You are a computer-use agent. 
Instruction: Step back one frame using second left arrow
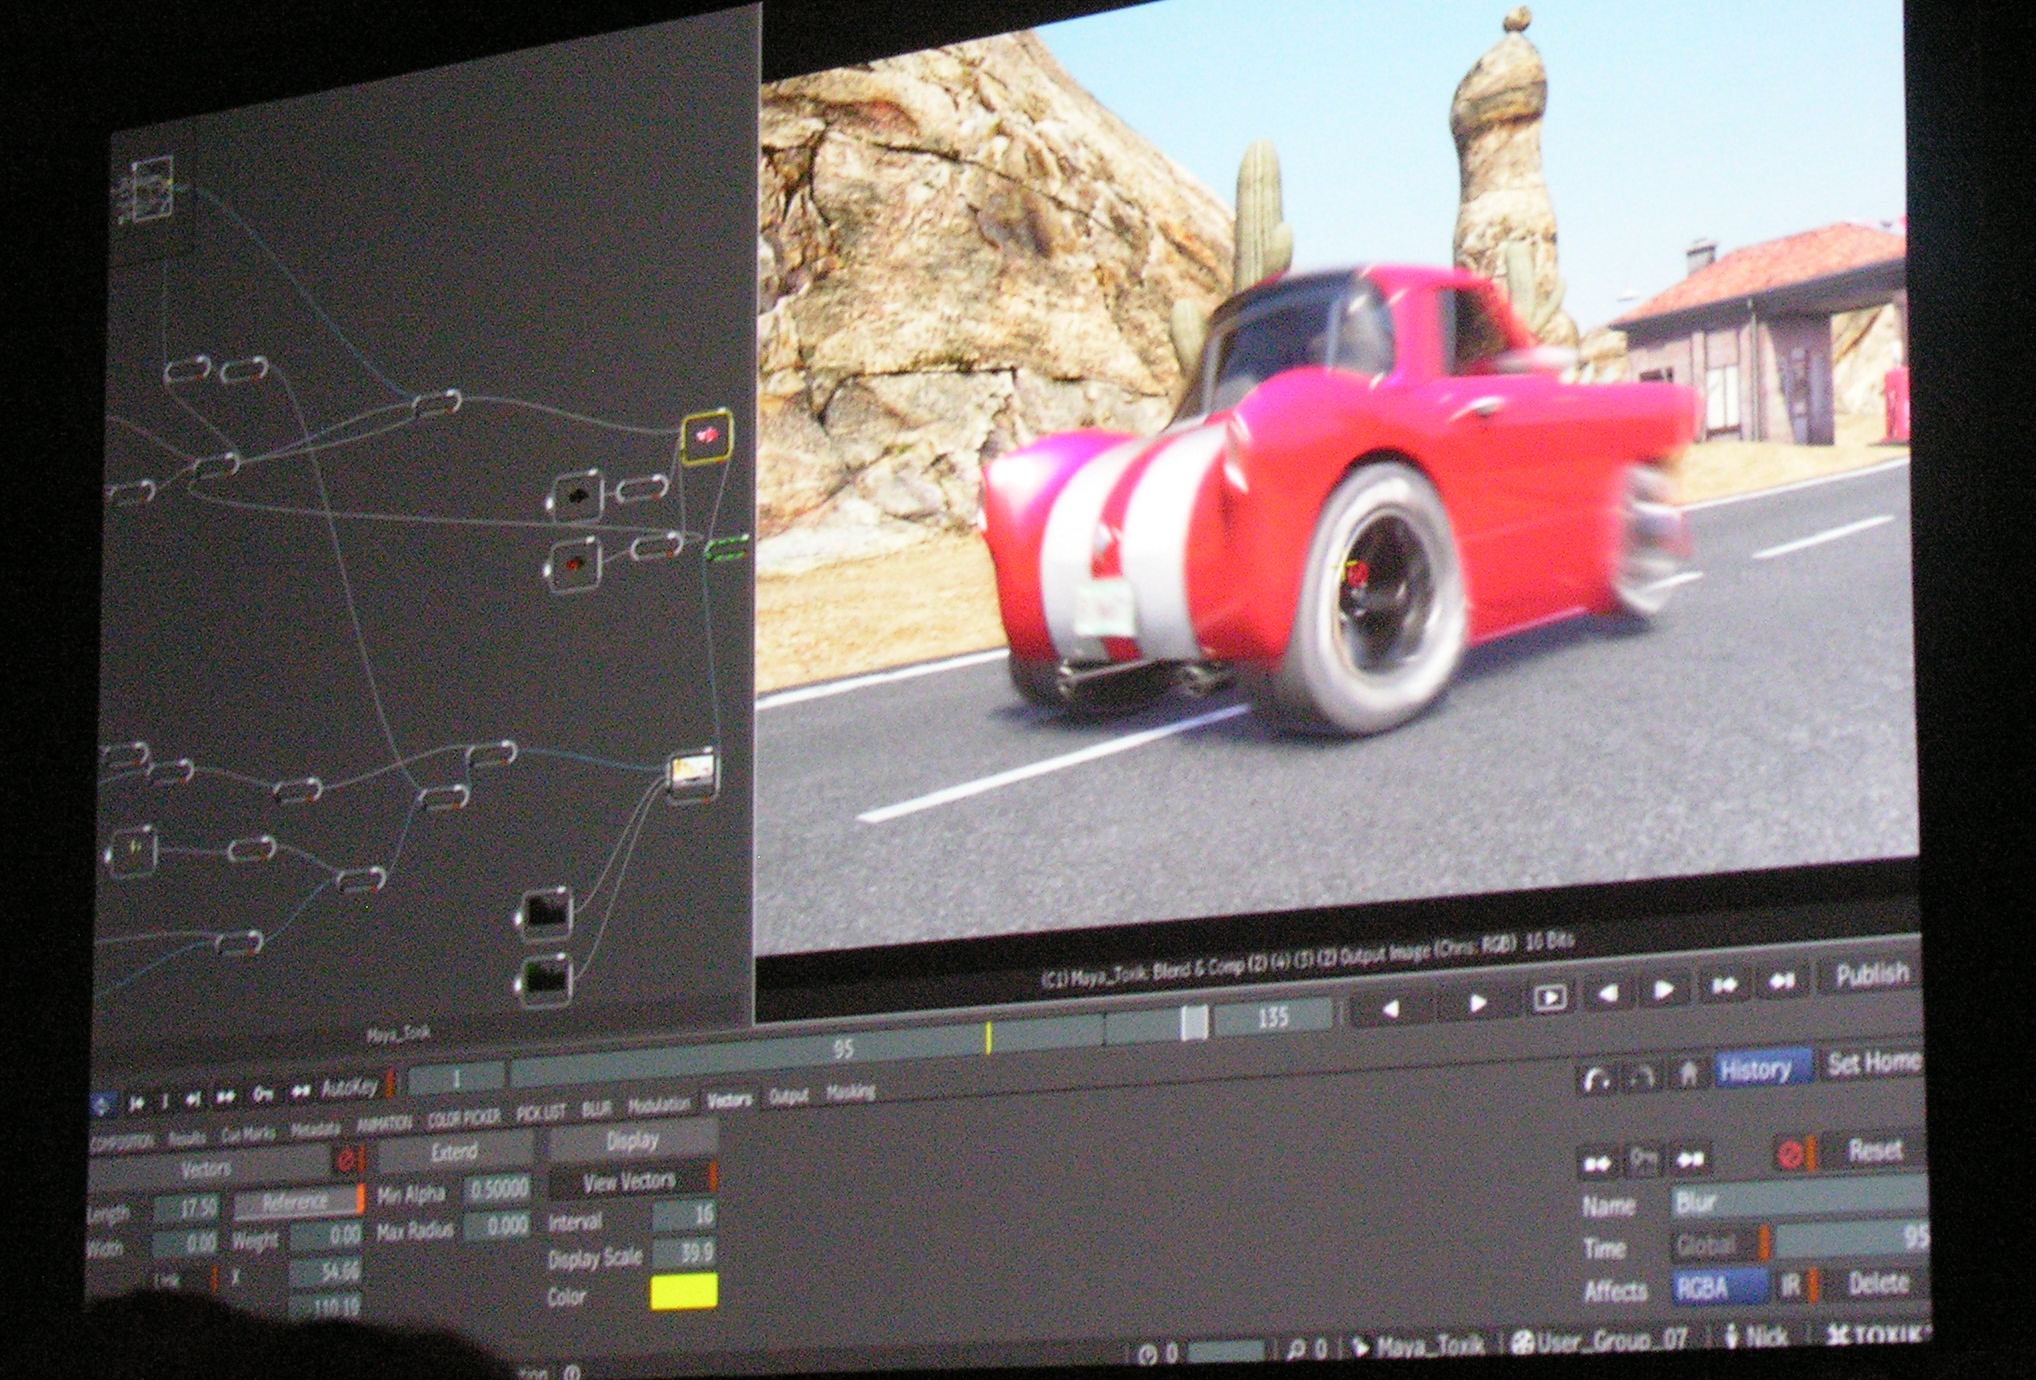point(1608,992)
